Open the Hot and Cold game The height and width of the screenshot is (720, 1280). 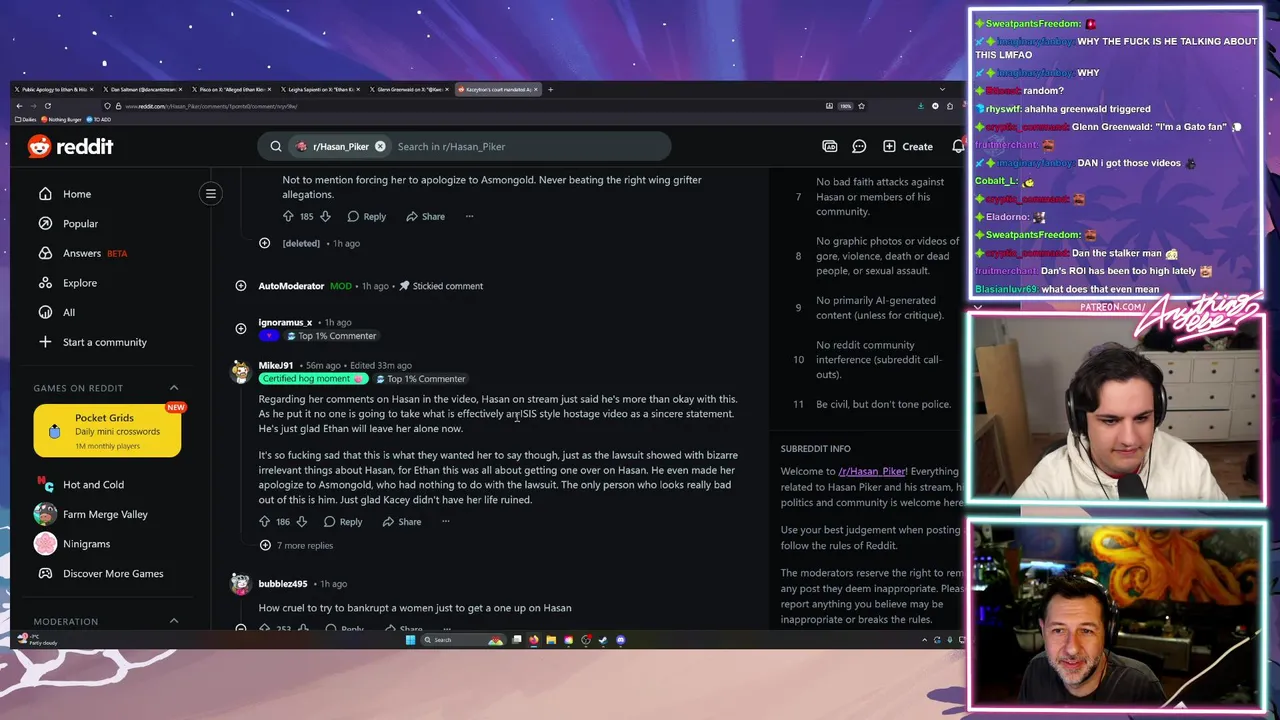click(93, 484)
